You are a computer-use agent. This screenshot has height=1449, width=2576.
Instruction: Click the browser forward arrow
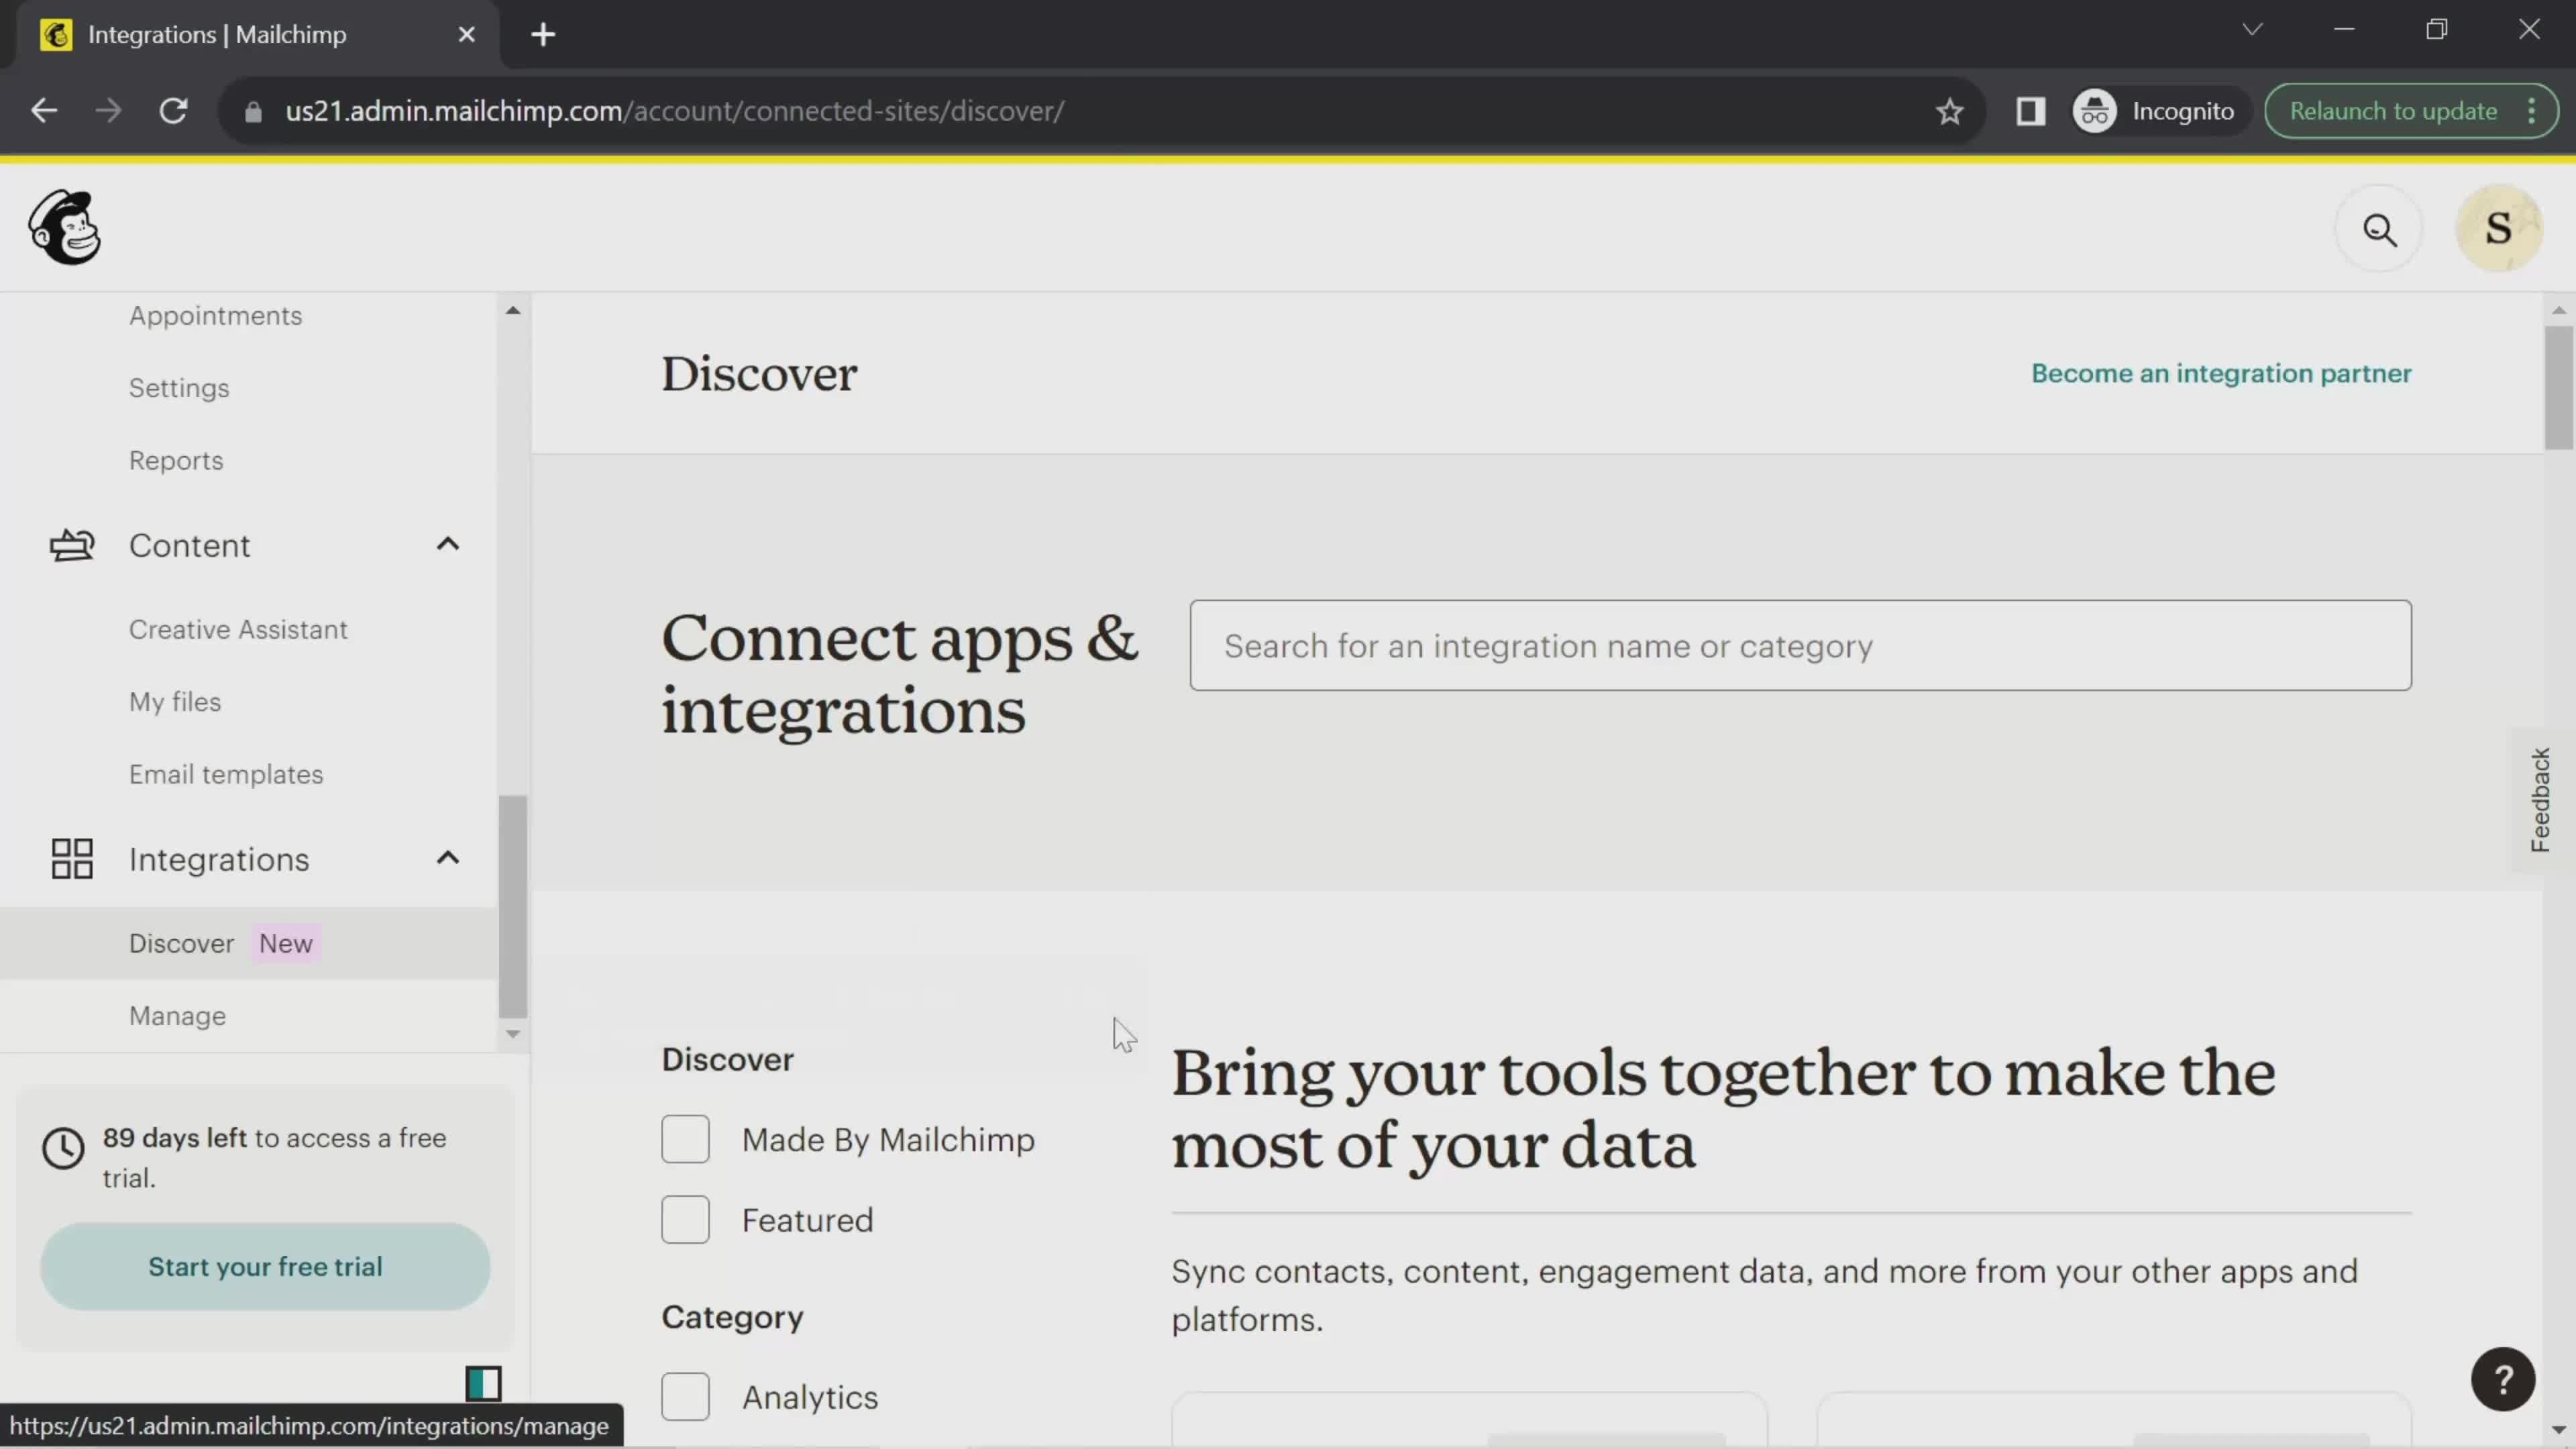point(108,111)
